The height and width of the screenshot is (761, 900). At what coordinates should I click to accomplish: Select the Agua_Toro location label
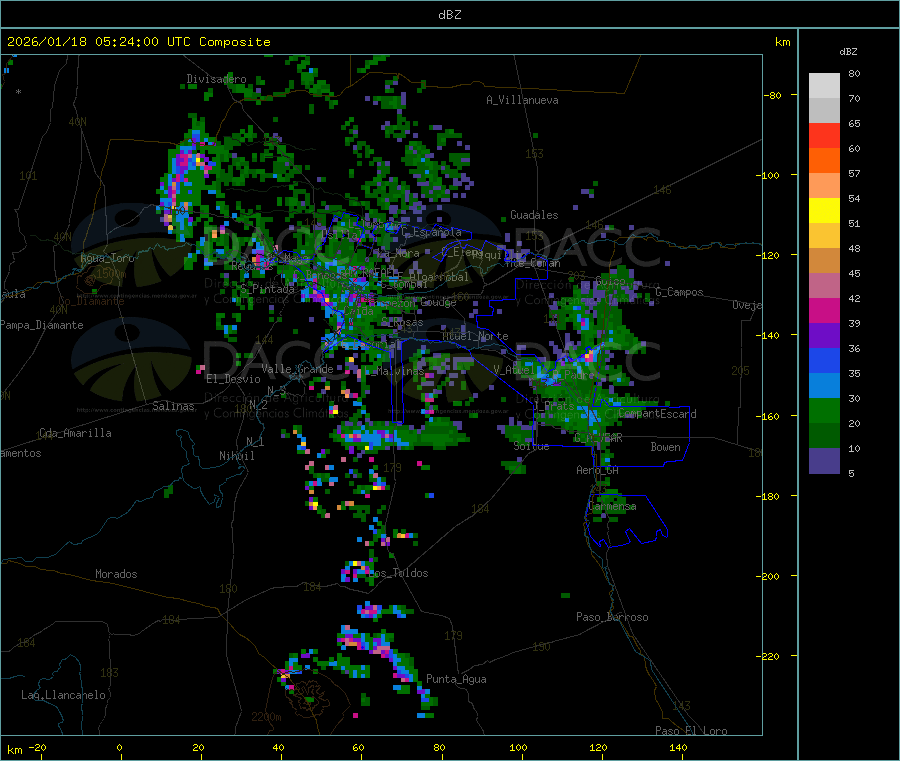[107, 258]
